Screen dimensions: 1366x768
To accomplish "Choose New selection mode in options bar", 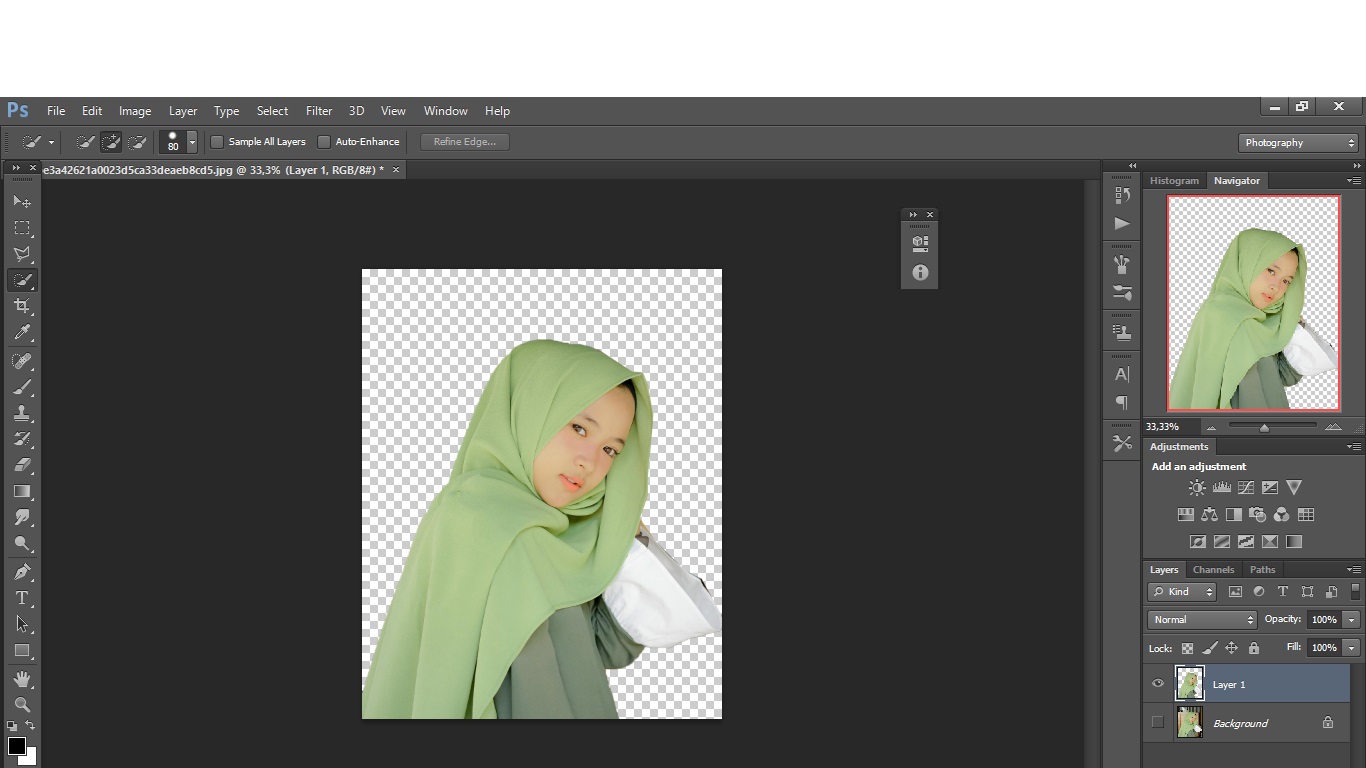I will coord(86,142).
